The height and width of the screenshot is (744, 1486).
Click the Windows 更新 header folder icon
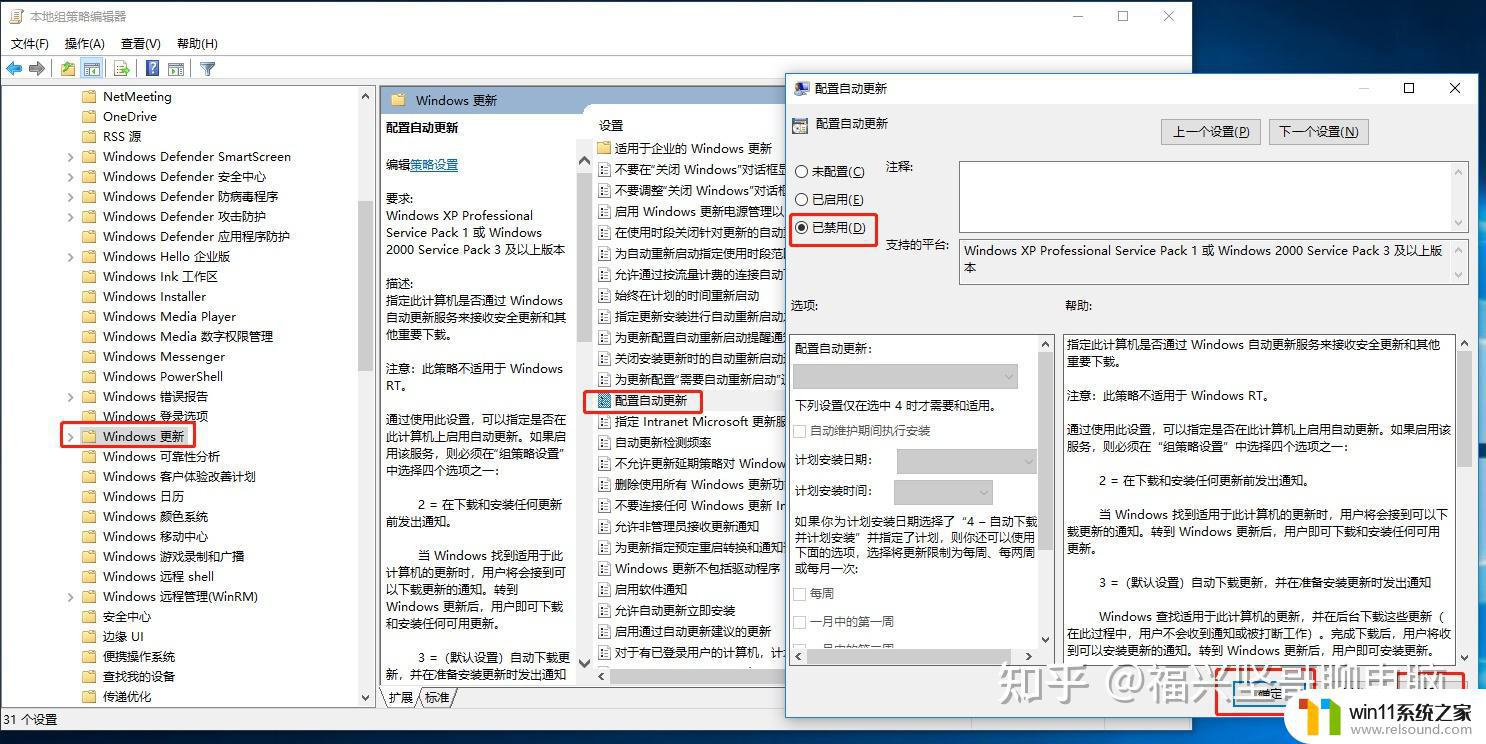398,100
